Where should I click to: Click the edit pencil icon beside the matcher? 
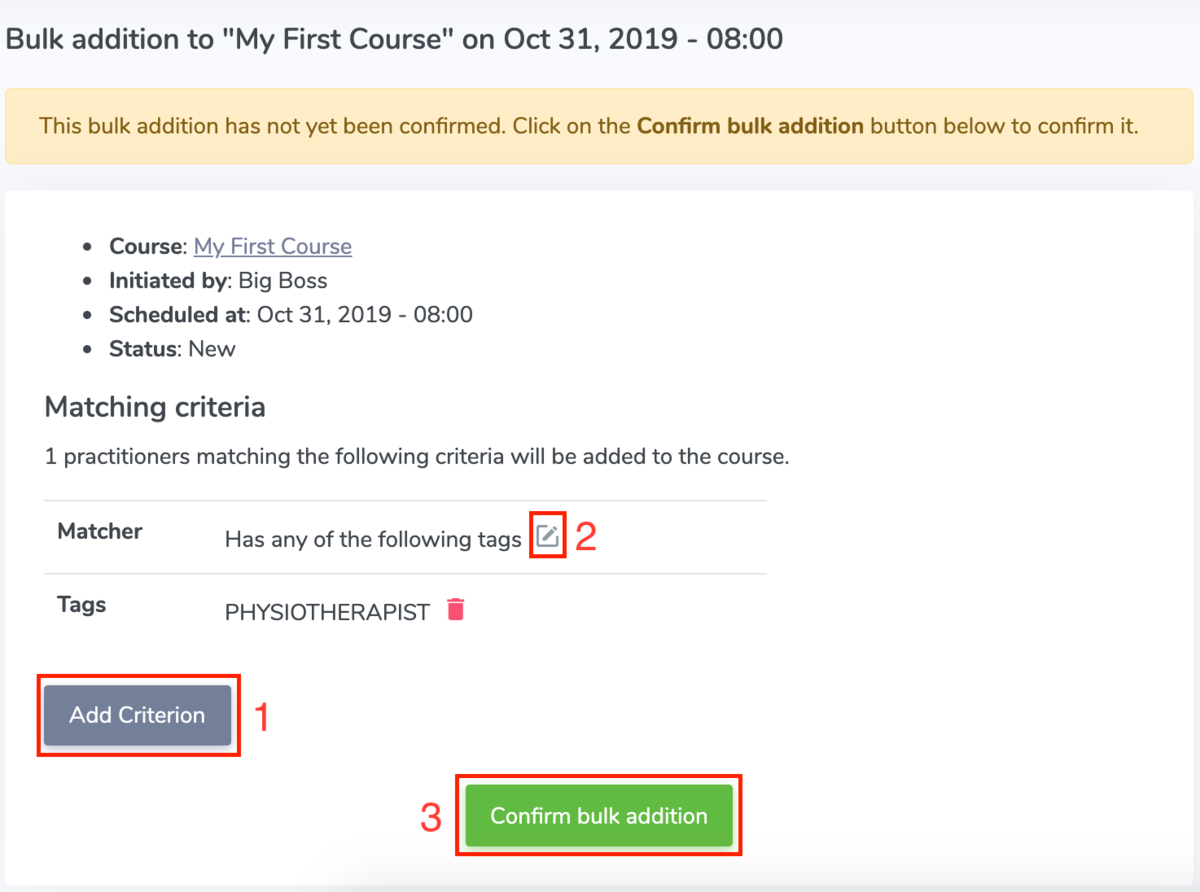[547, 538]
